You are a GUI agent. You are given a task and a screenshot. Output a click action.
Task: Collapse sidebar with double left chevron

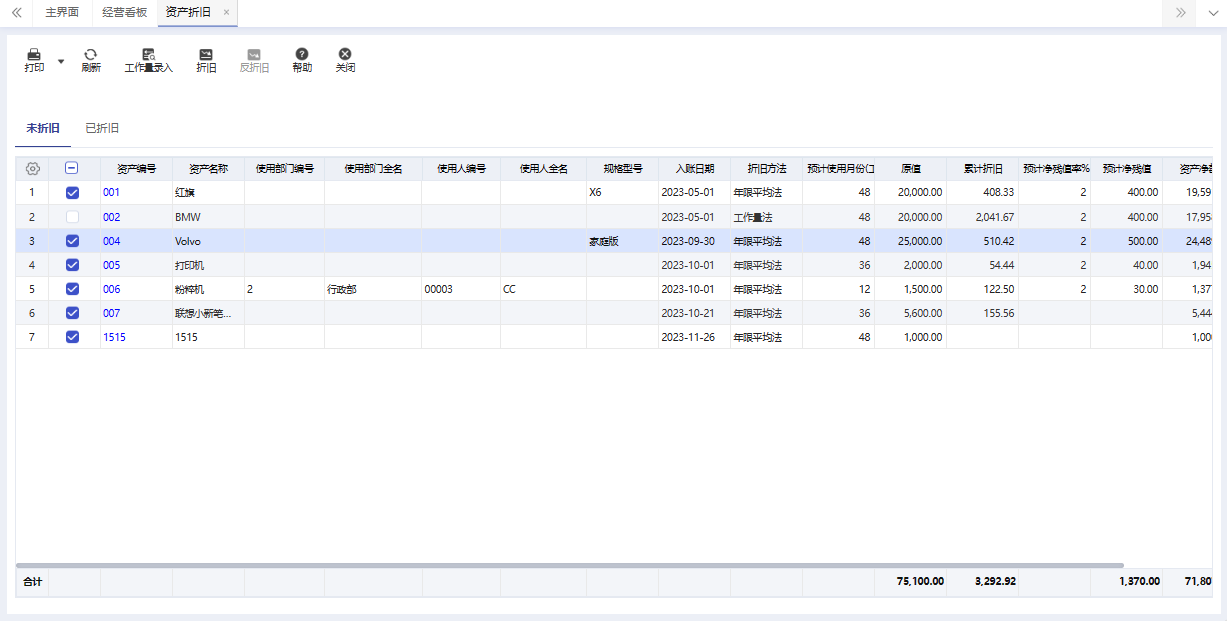tap(16, 13)
